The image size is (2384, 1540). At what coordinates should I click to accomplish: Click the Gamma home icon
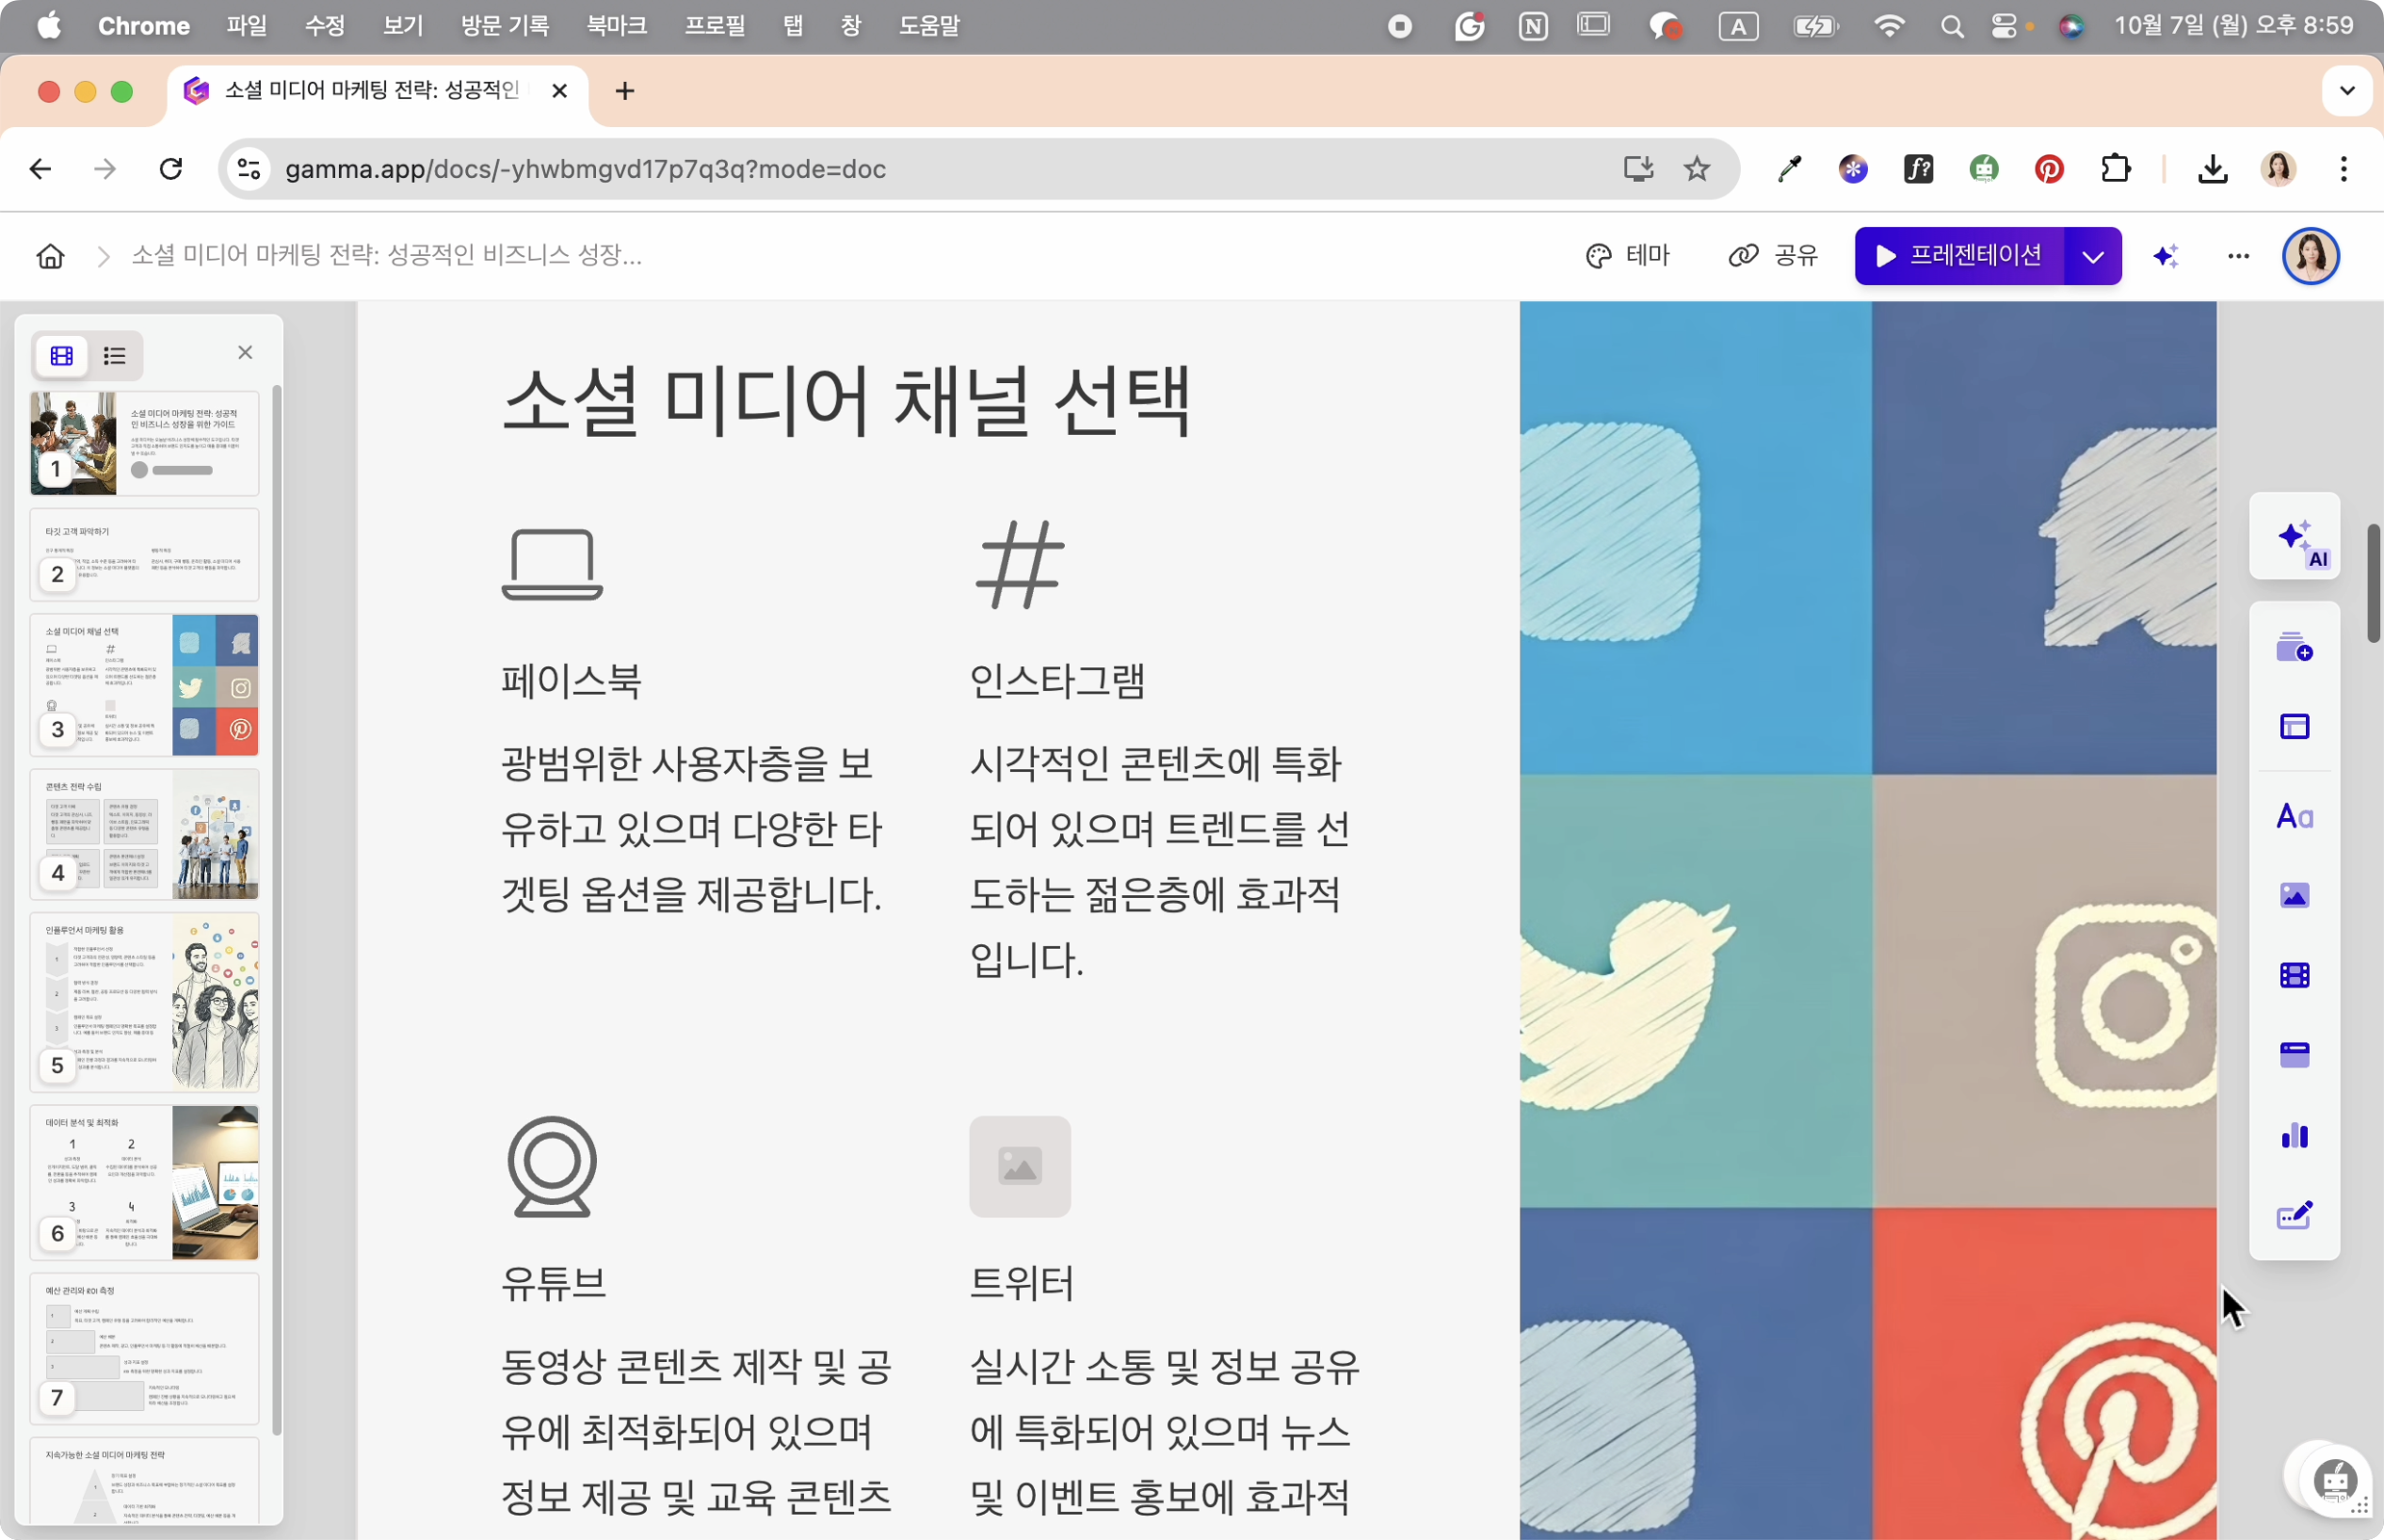point(50,256)
